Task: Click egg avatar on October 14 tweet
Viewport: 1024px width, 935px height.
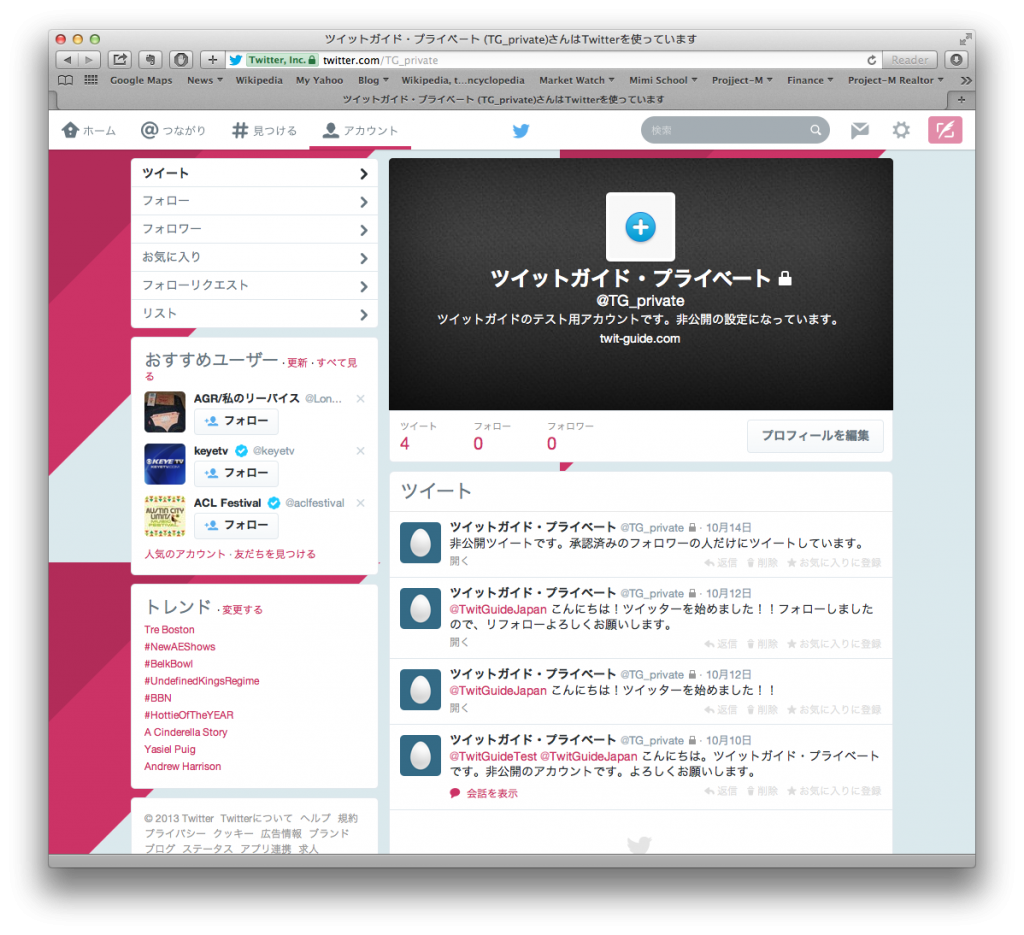Action: point(420,543)
